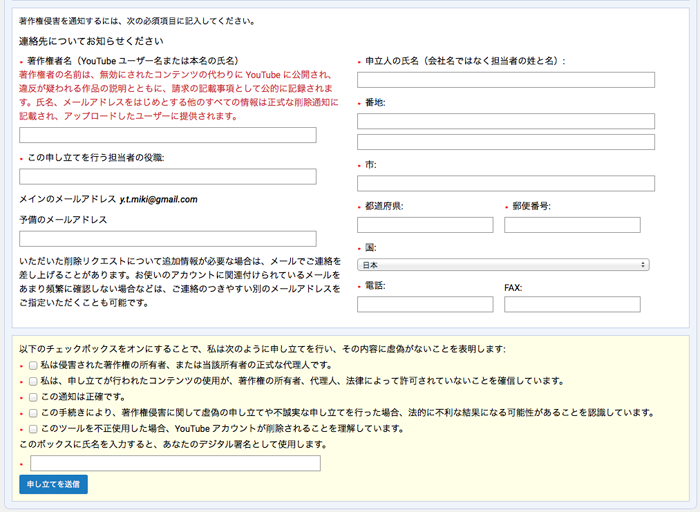Click the 市 city input field

coord(506,183)
